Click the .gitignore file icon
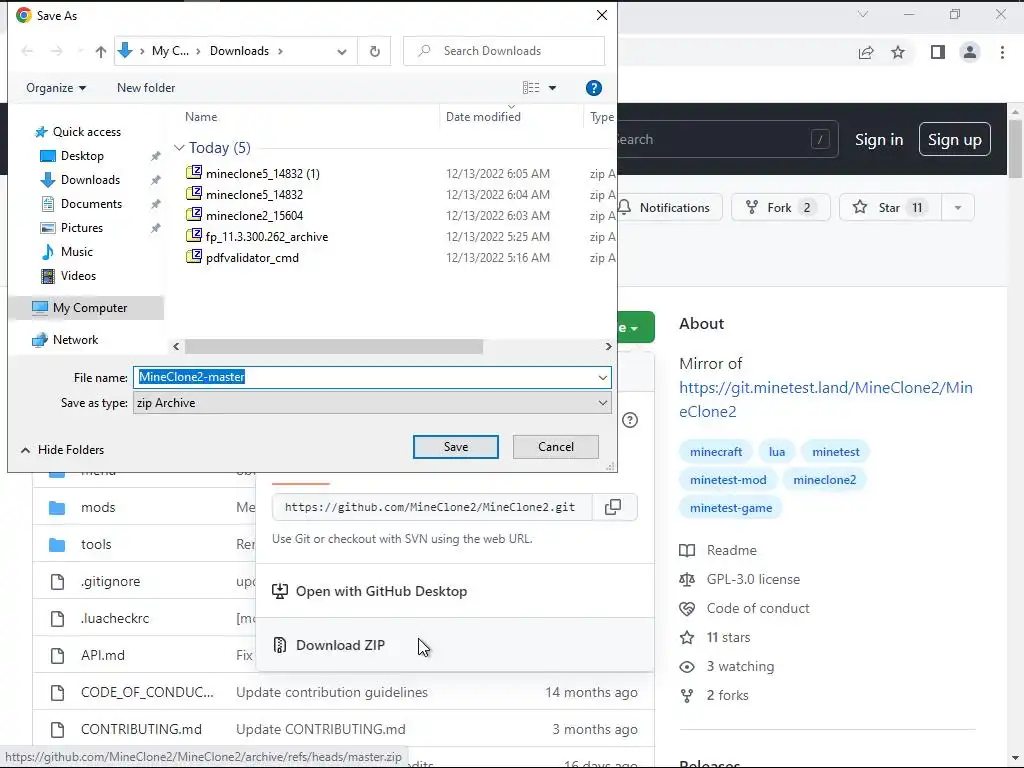 click(57, 581)
